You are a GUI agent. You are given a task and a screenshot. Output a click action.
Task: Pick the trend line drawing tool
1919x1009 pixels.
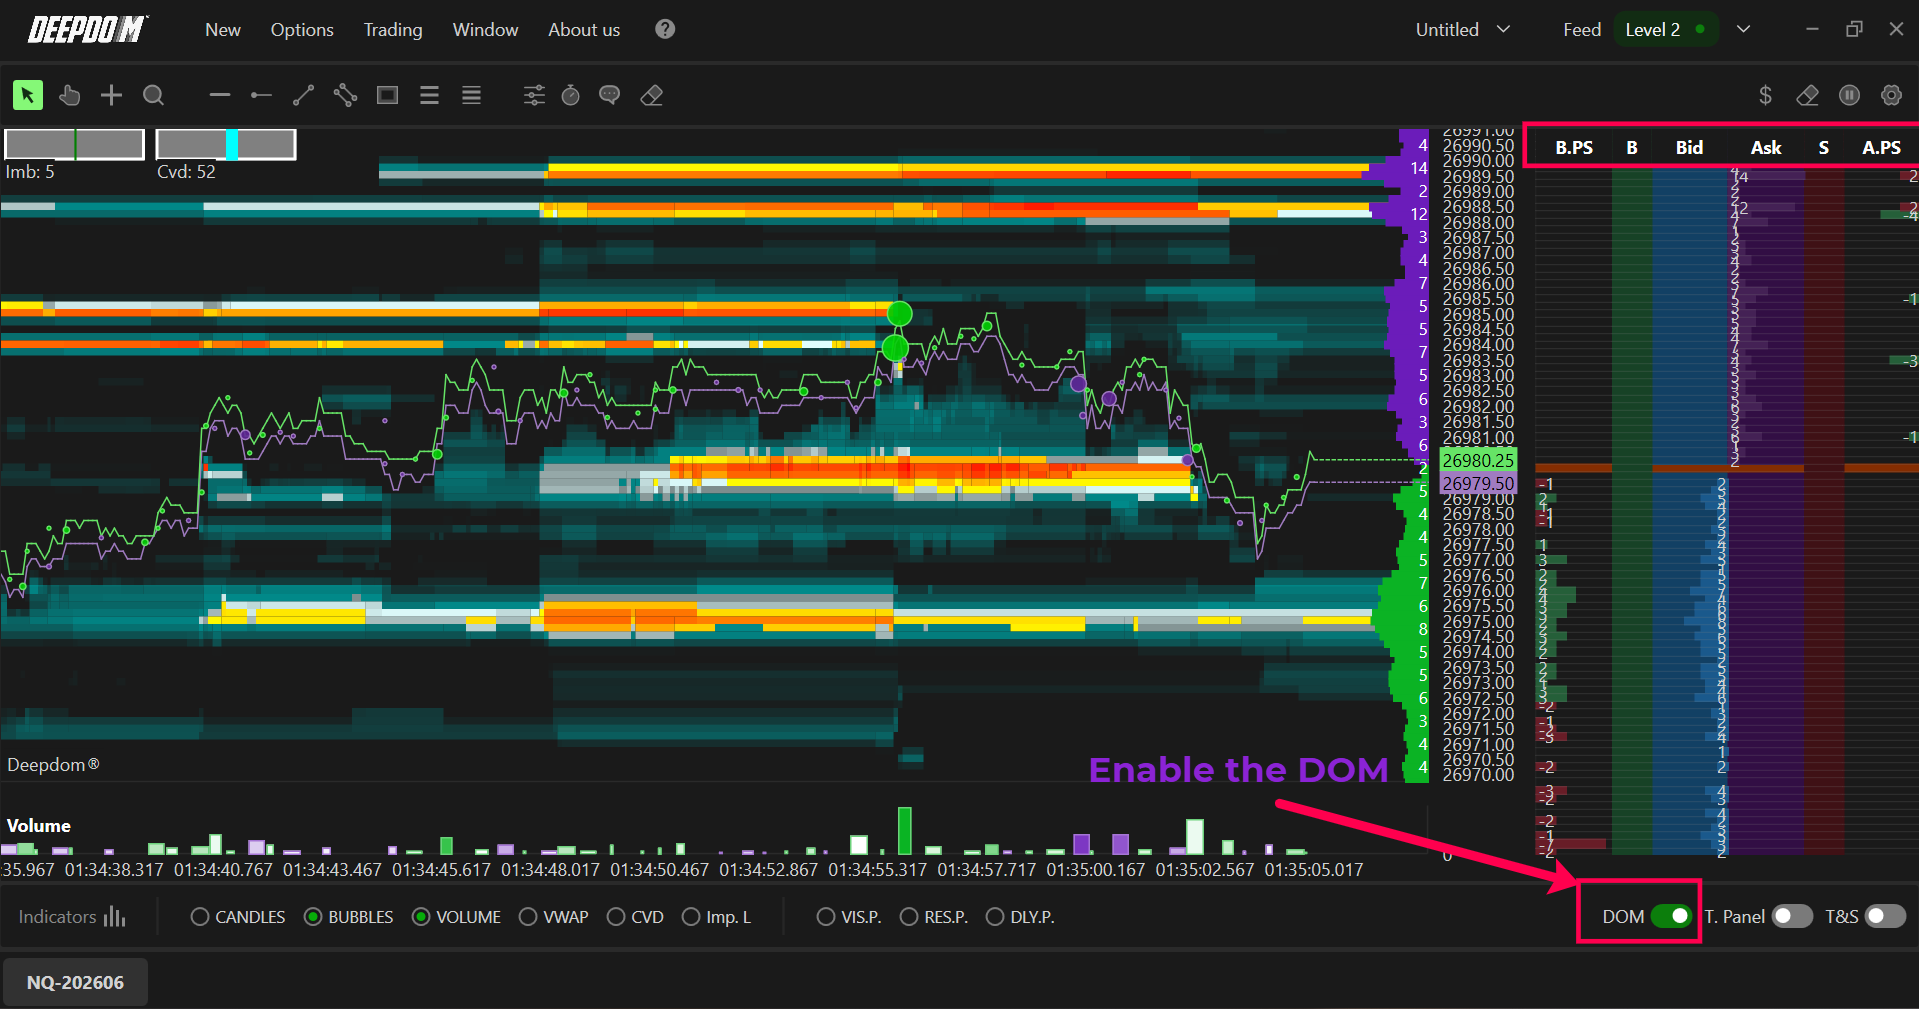coord(303,95)
